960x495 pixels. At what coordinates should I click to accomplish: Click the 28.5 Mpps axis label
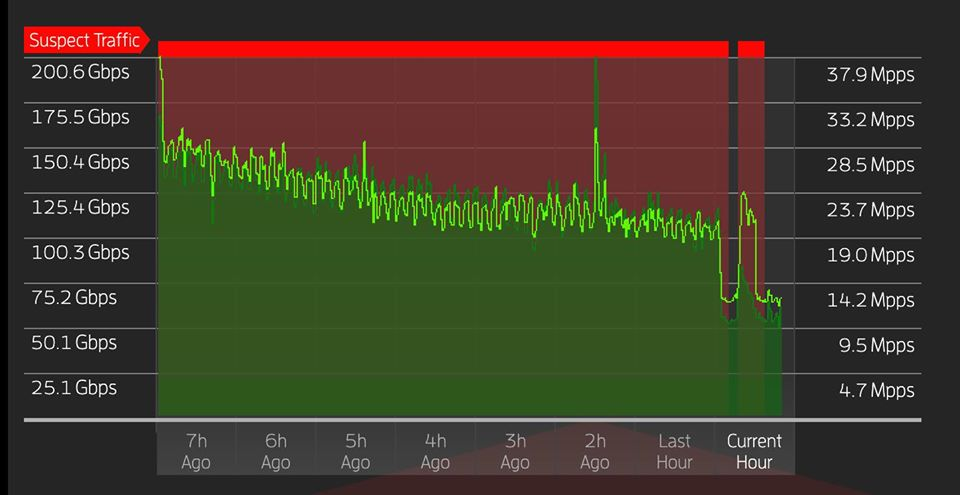[x=870, y=165]
